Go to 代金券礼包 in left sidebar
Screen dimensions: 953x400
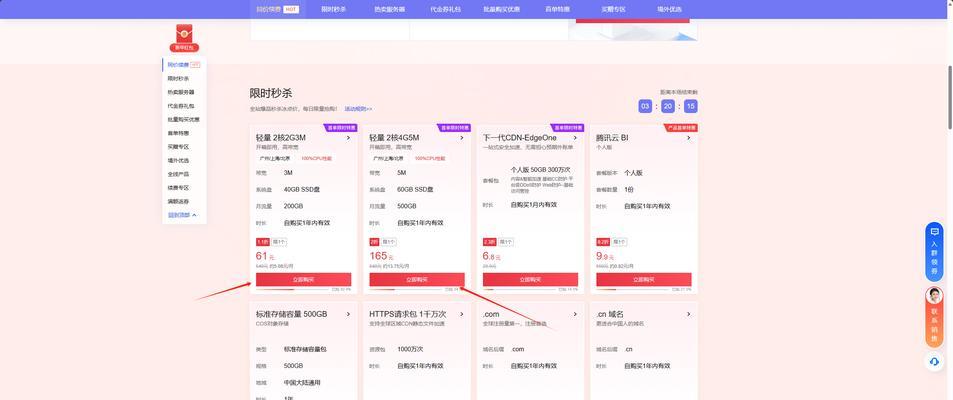pyautogui.click(x=181, y=106)
